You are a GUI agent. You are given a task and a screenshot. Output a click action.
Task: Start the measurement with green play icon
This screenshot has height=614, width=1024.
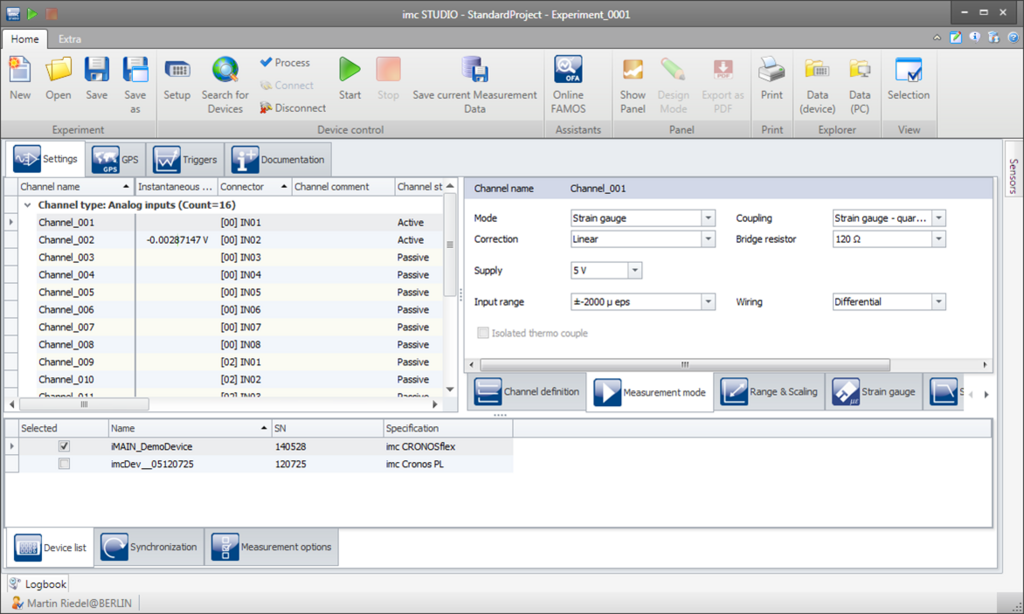[x=350, y=78]
